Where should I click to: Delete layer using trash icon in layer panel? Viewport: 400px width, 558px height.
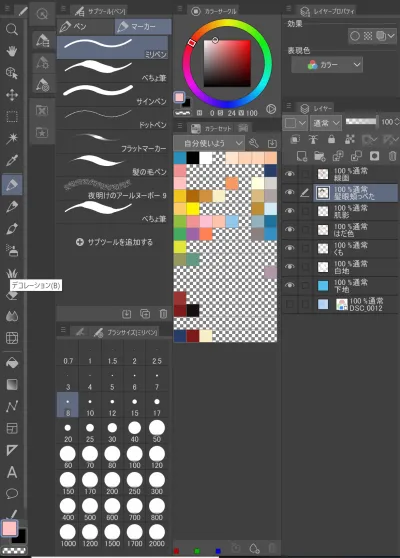pos(392,156)
